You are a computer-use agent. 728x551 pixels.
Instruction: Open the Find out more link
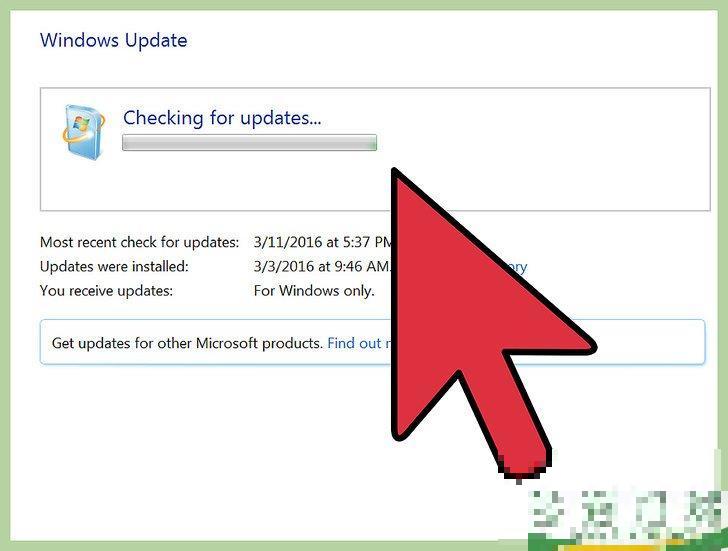[360, 343]
